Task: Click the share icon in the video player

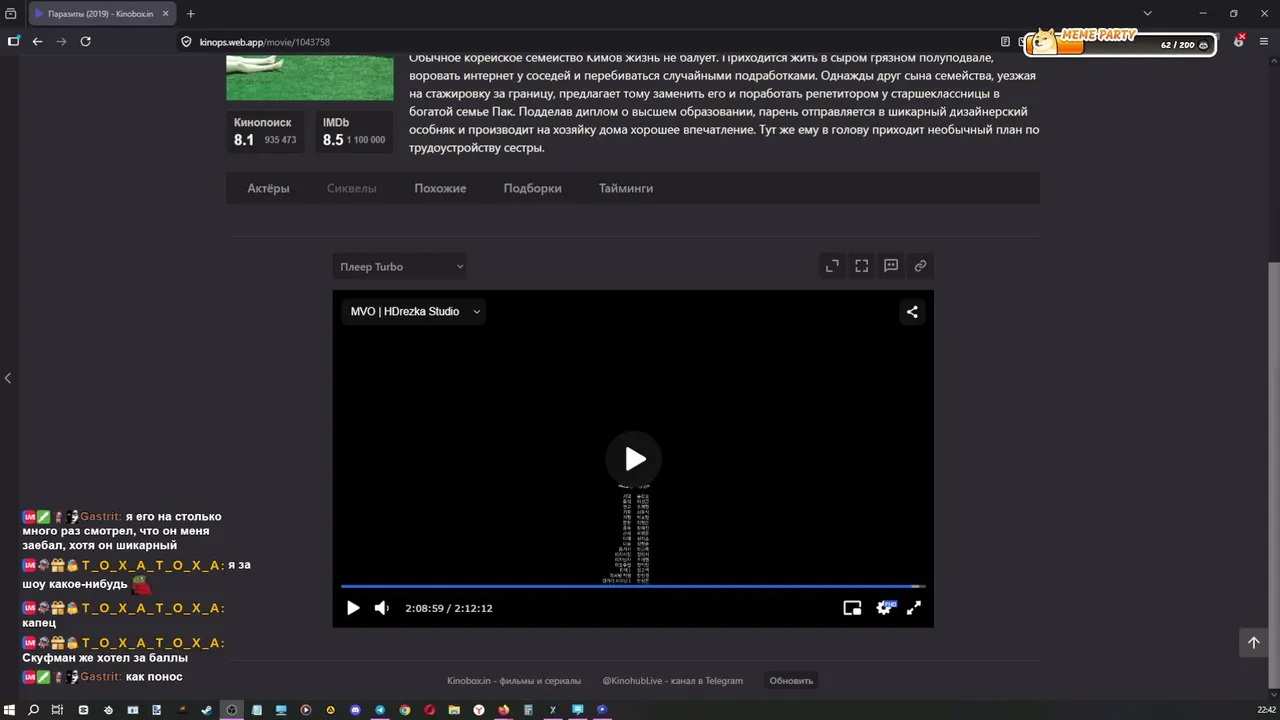Action: point(912,312)
